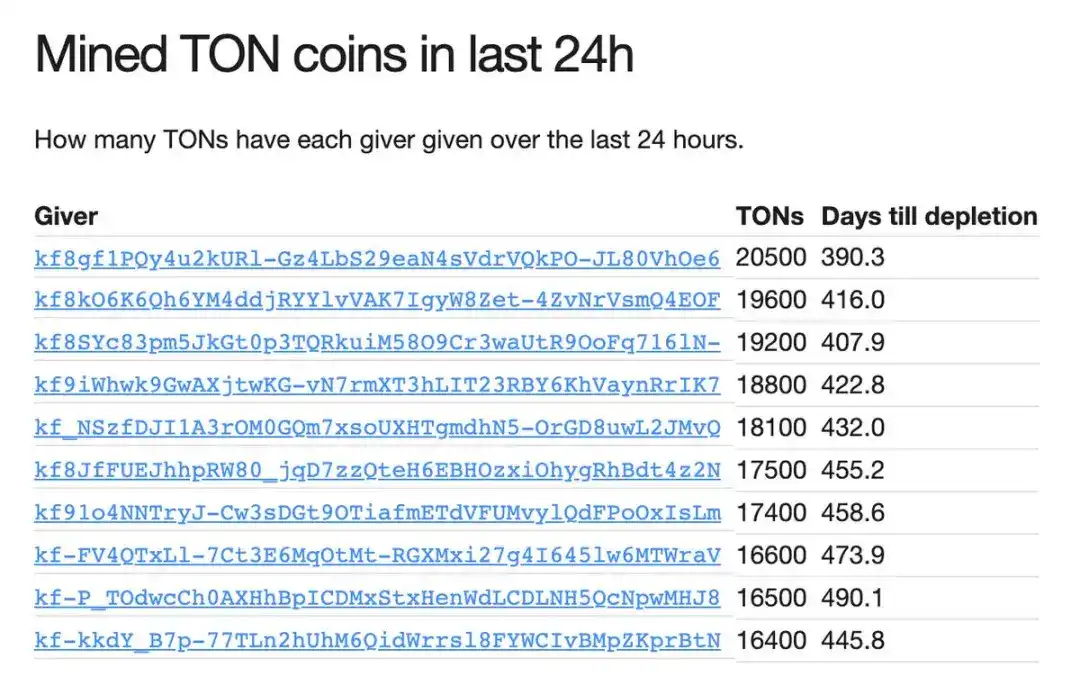Open the giver link starting with kf8kO6K6Qh6YM
This screenshot has height=695, width=1080.
click(375, 300)
